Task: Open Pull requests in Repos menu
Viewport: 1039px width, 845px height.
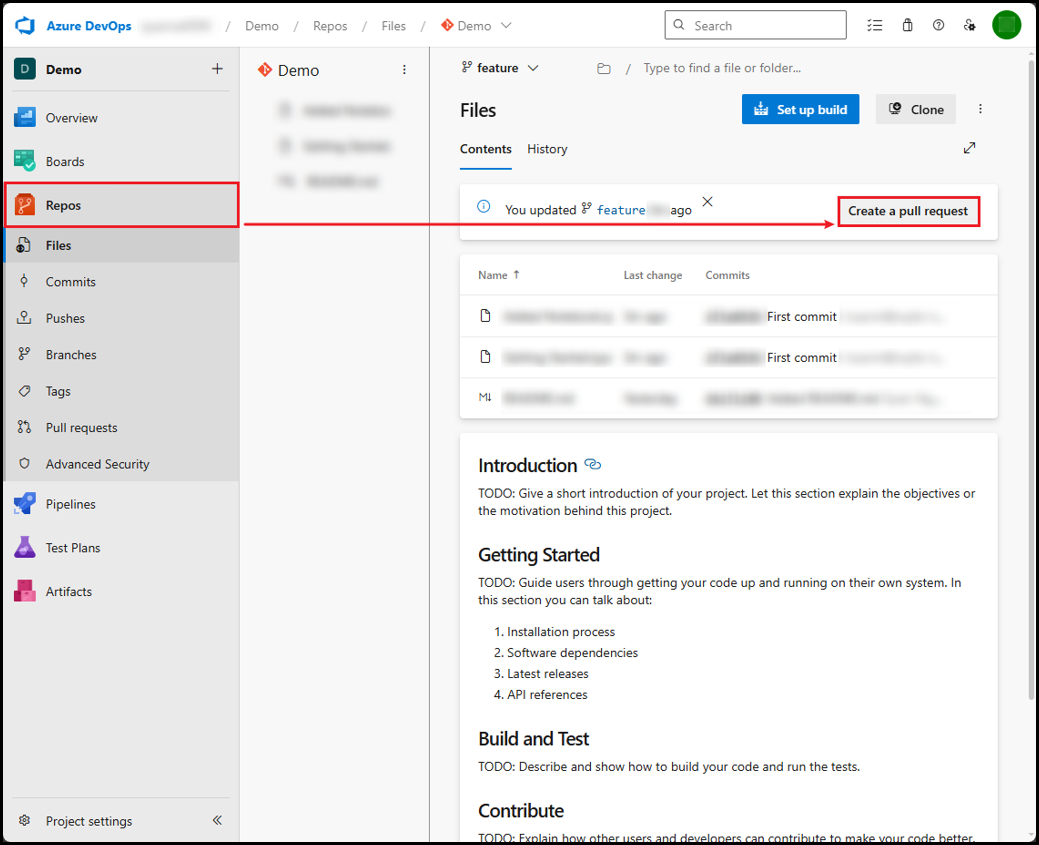Action: [x=81, y=428]
